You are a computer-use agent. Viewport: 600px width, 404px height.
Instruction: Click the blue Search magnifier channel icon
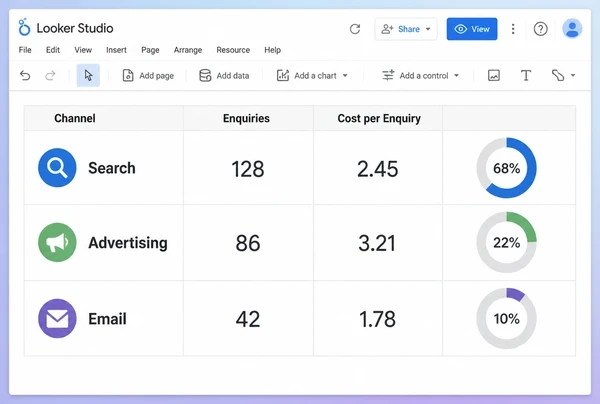click(x=57, y=168)
